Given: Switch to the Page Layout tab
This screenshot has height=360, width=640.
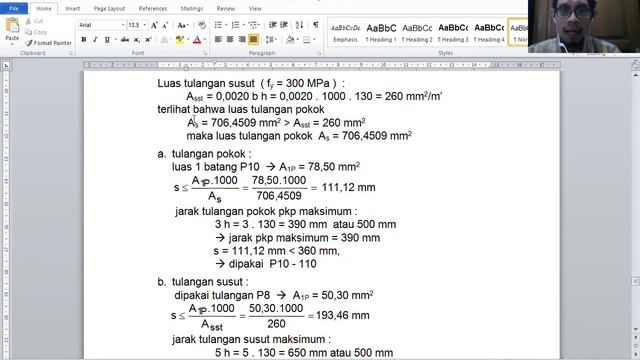Looking at the screenshot, I should click(109, 8).
